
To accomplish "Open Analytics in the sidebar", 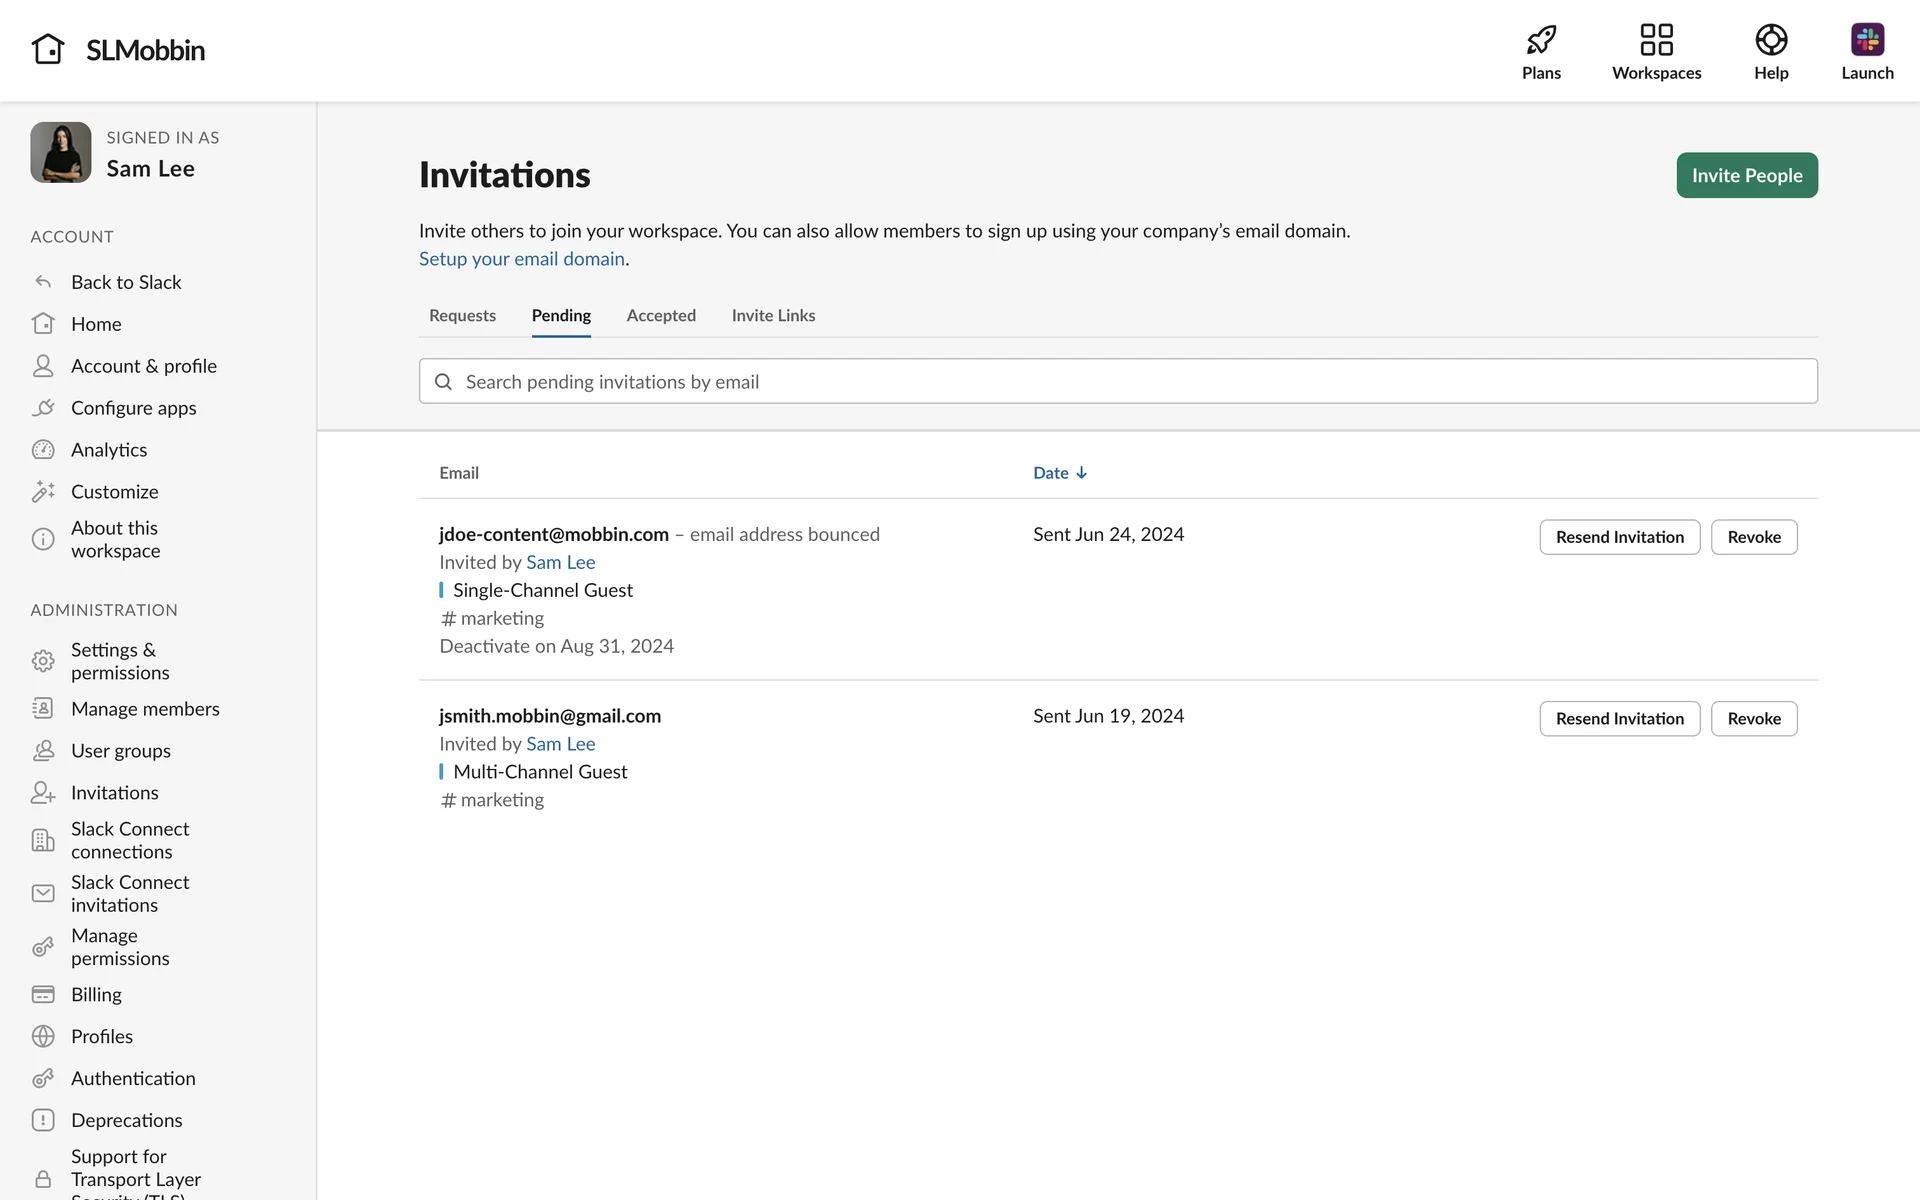I will [x=109, y=450].
